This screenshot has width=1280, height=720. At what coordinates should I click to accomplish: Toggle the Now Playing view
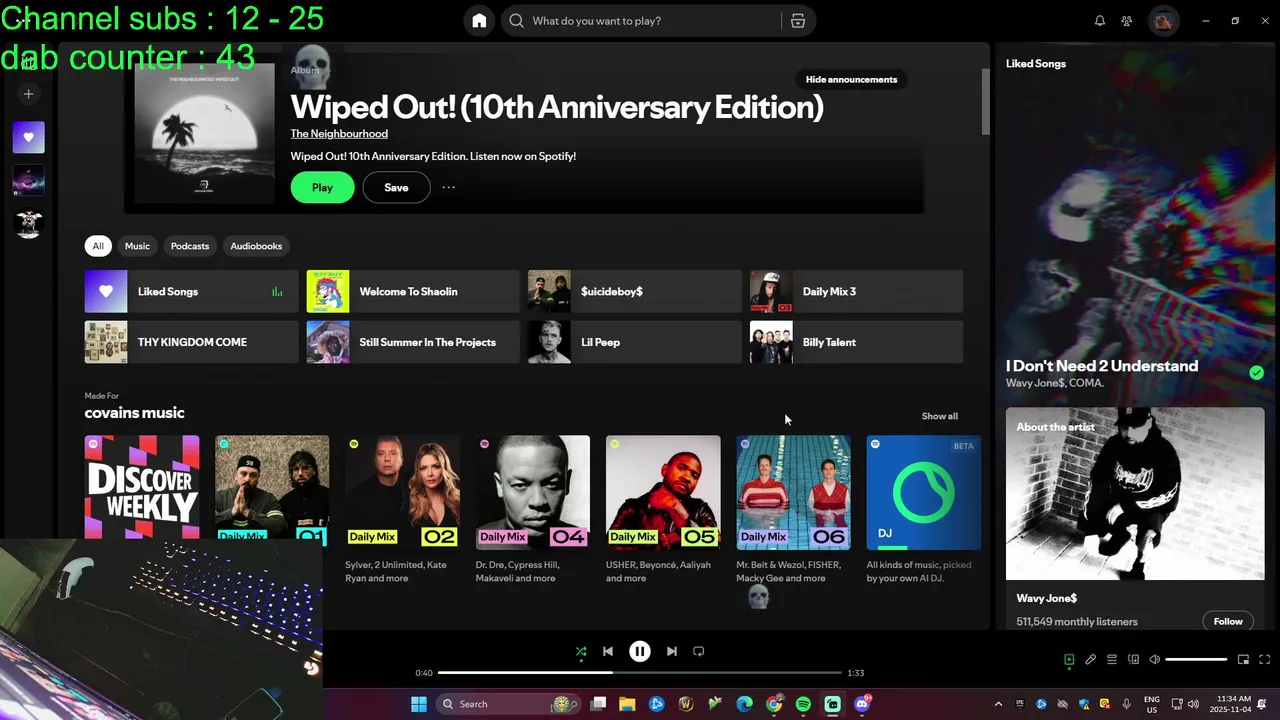pyautogui.click(x=1069, y=660)
